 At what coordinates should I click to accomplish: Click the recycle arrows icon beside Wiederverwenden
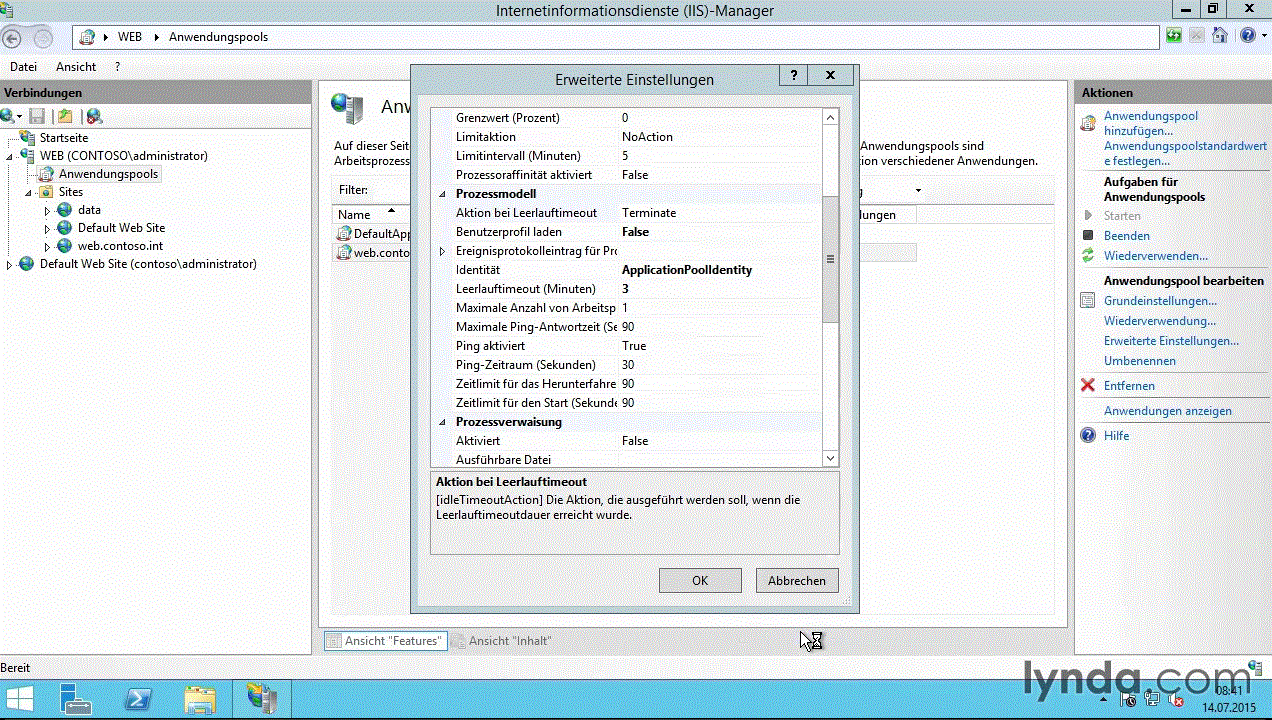coord(1088,256)
